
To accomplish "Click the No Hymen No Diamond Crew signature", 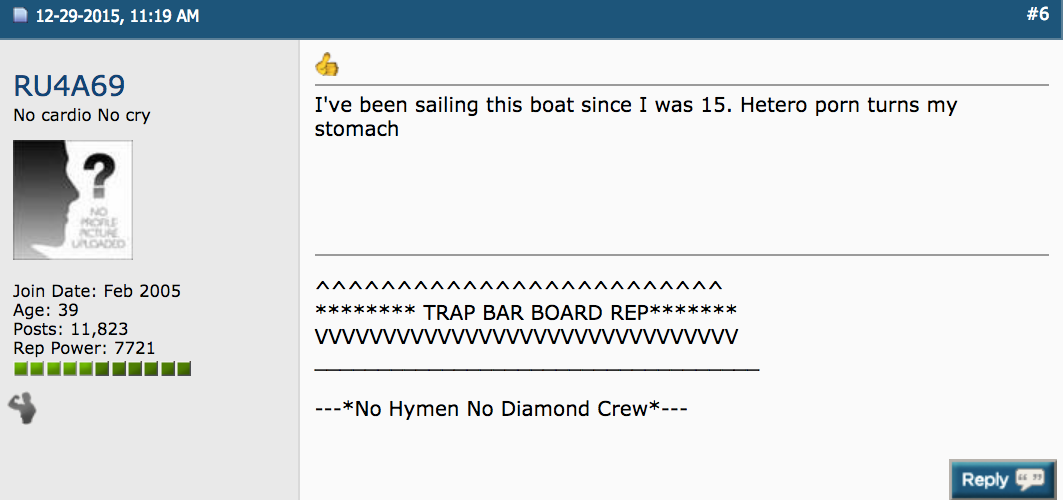I will [x=502, y=409].
